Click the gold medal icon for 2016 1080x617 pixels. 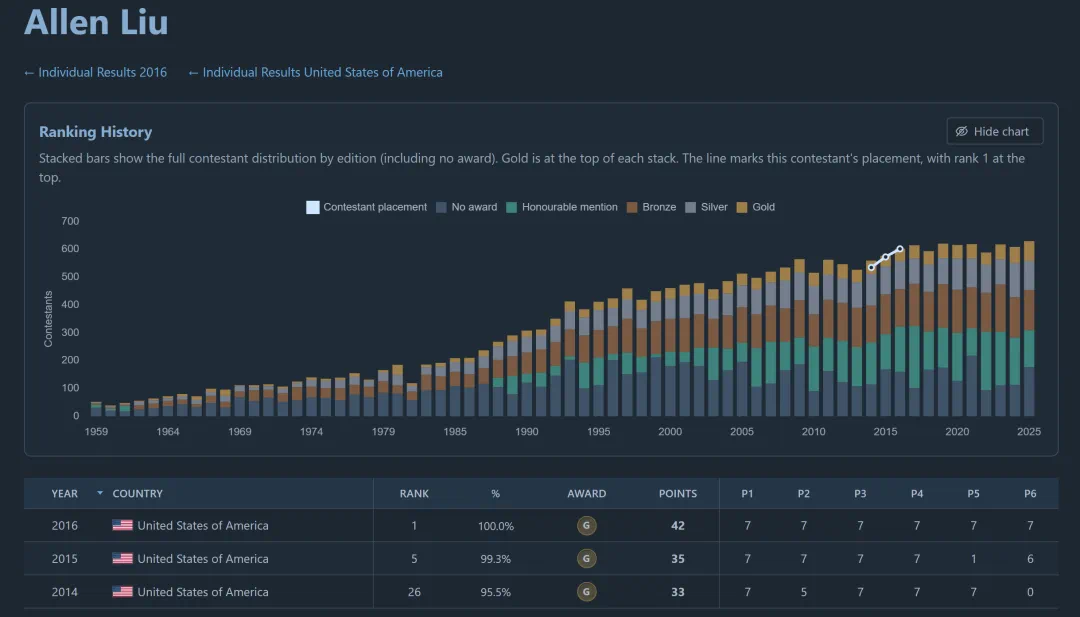[586, 525]
